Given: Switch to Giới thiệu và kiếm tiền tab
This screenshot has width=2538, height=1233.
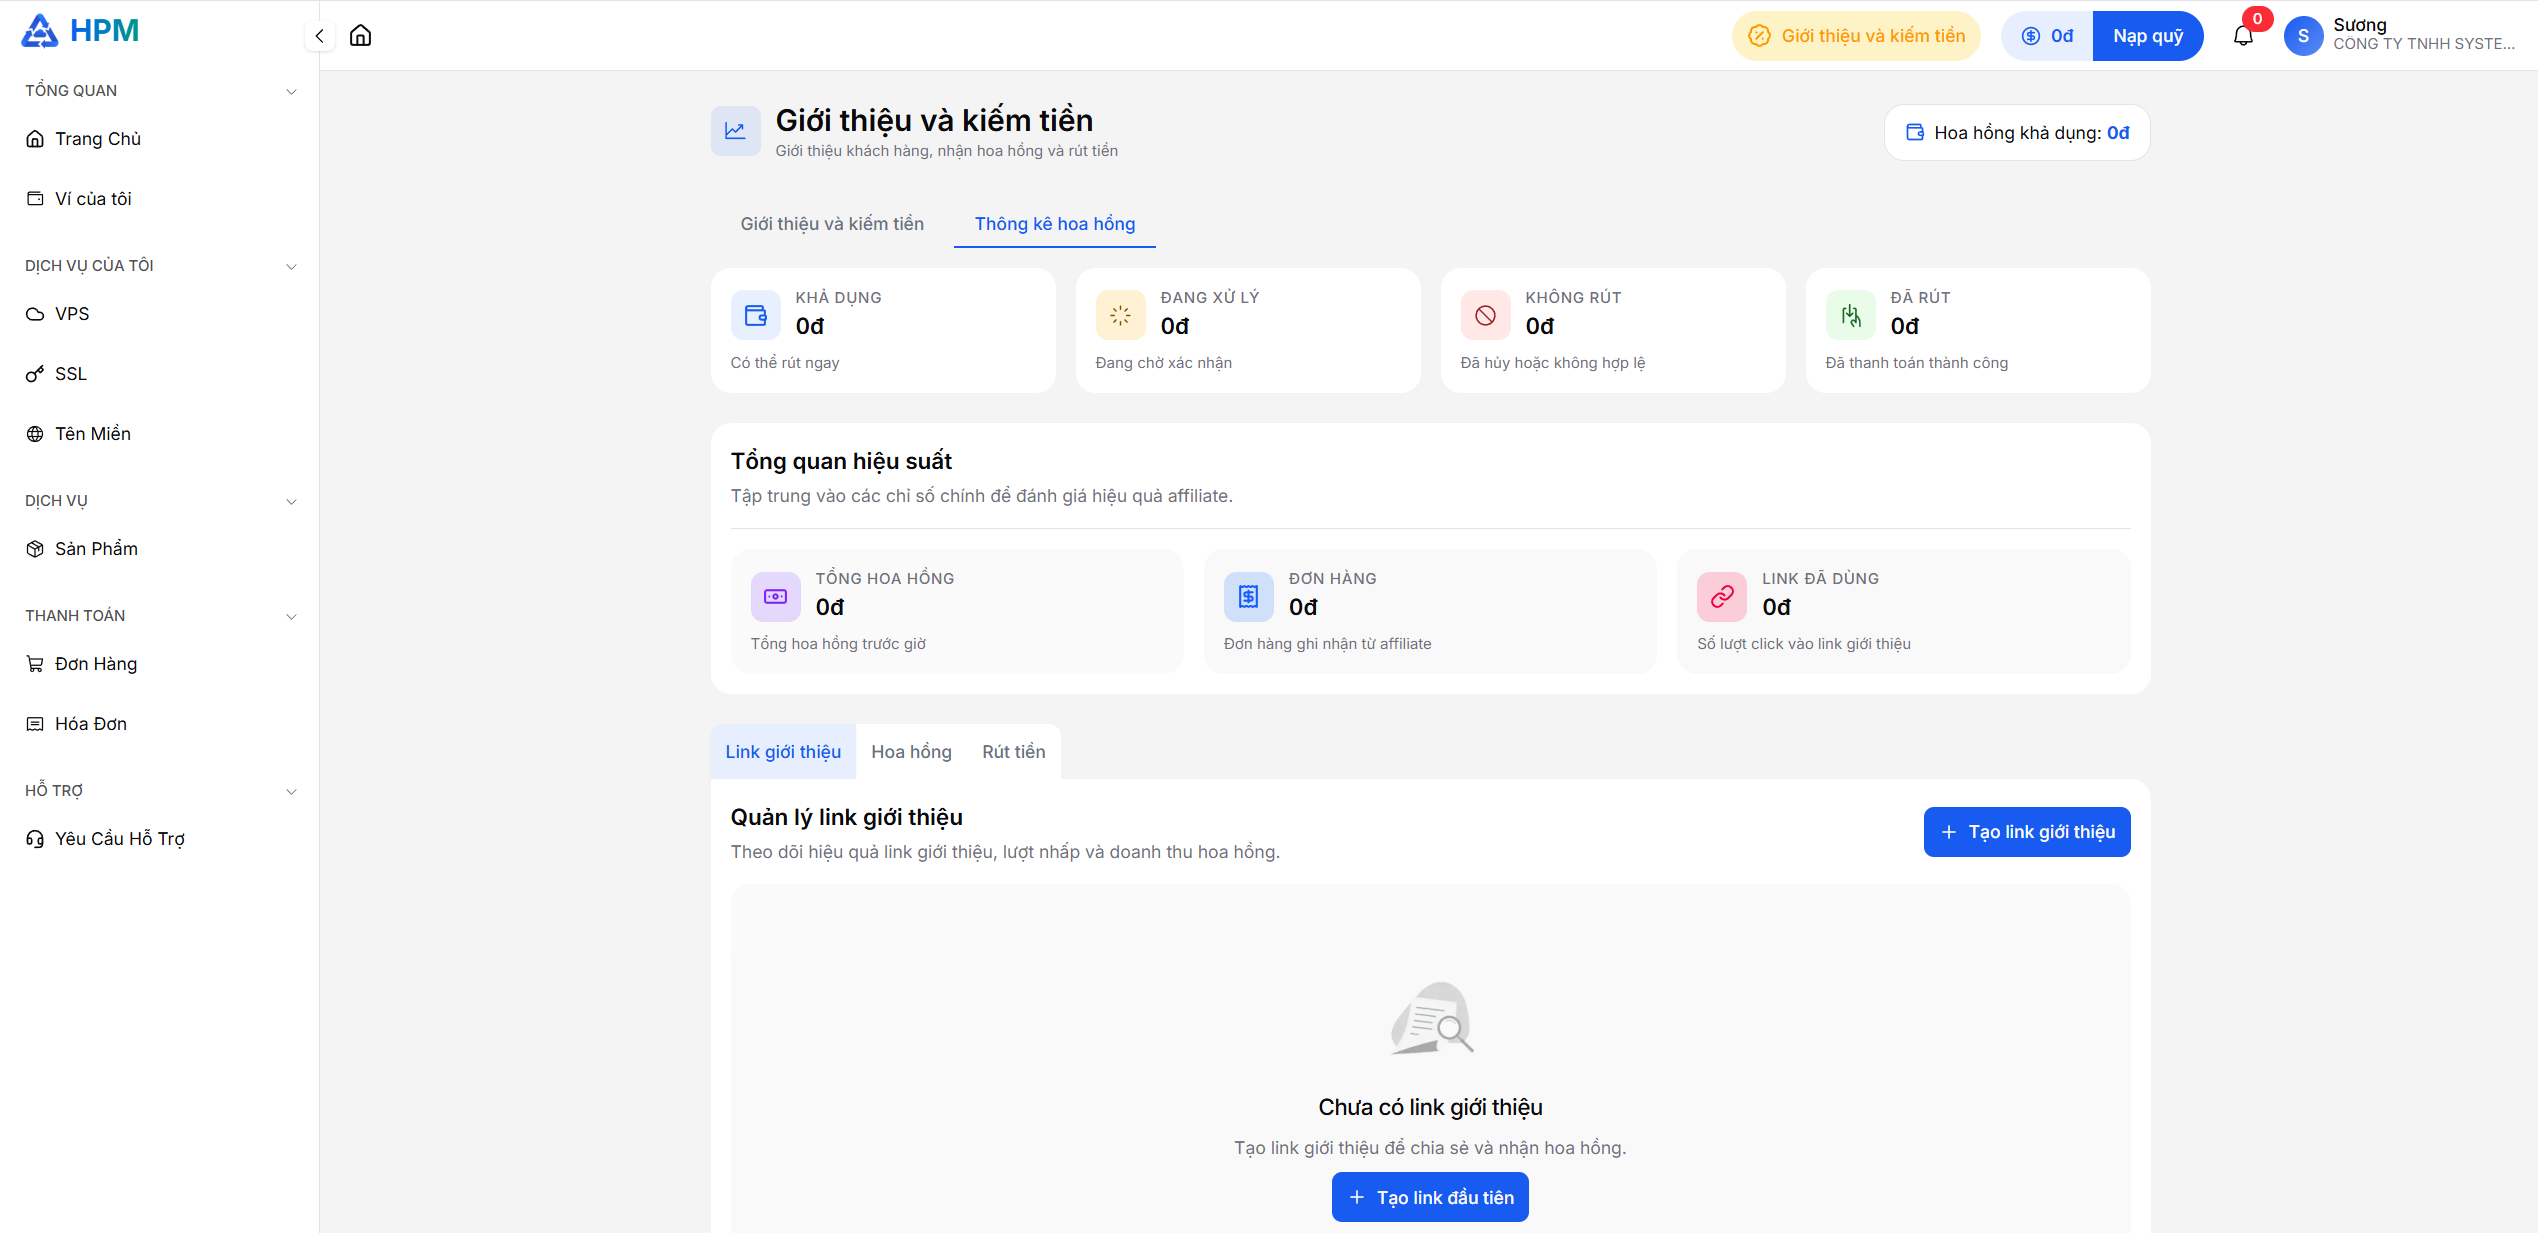Looking at the screenshot, I should [832, 224].
